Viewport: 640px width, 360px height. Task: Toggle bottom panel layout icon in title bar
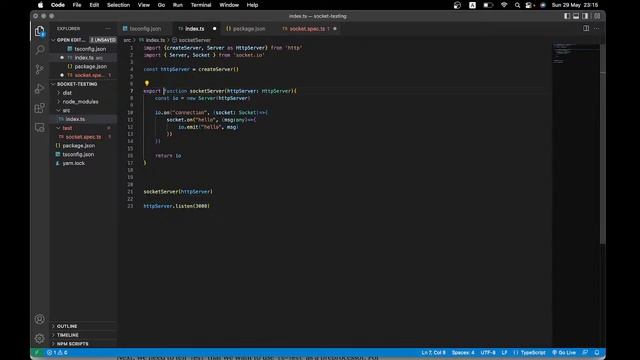576,16
